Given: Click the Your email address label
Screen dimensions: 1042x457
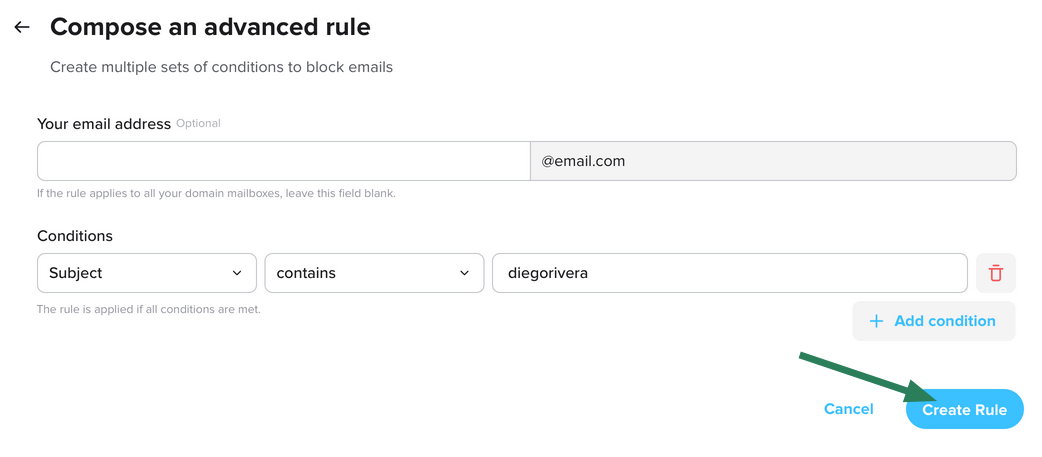Looking at the screenshot, I should coord(104,124).
